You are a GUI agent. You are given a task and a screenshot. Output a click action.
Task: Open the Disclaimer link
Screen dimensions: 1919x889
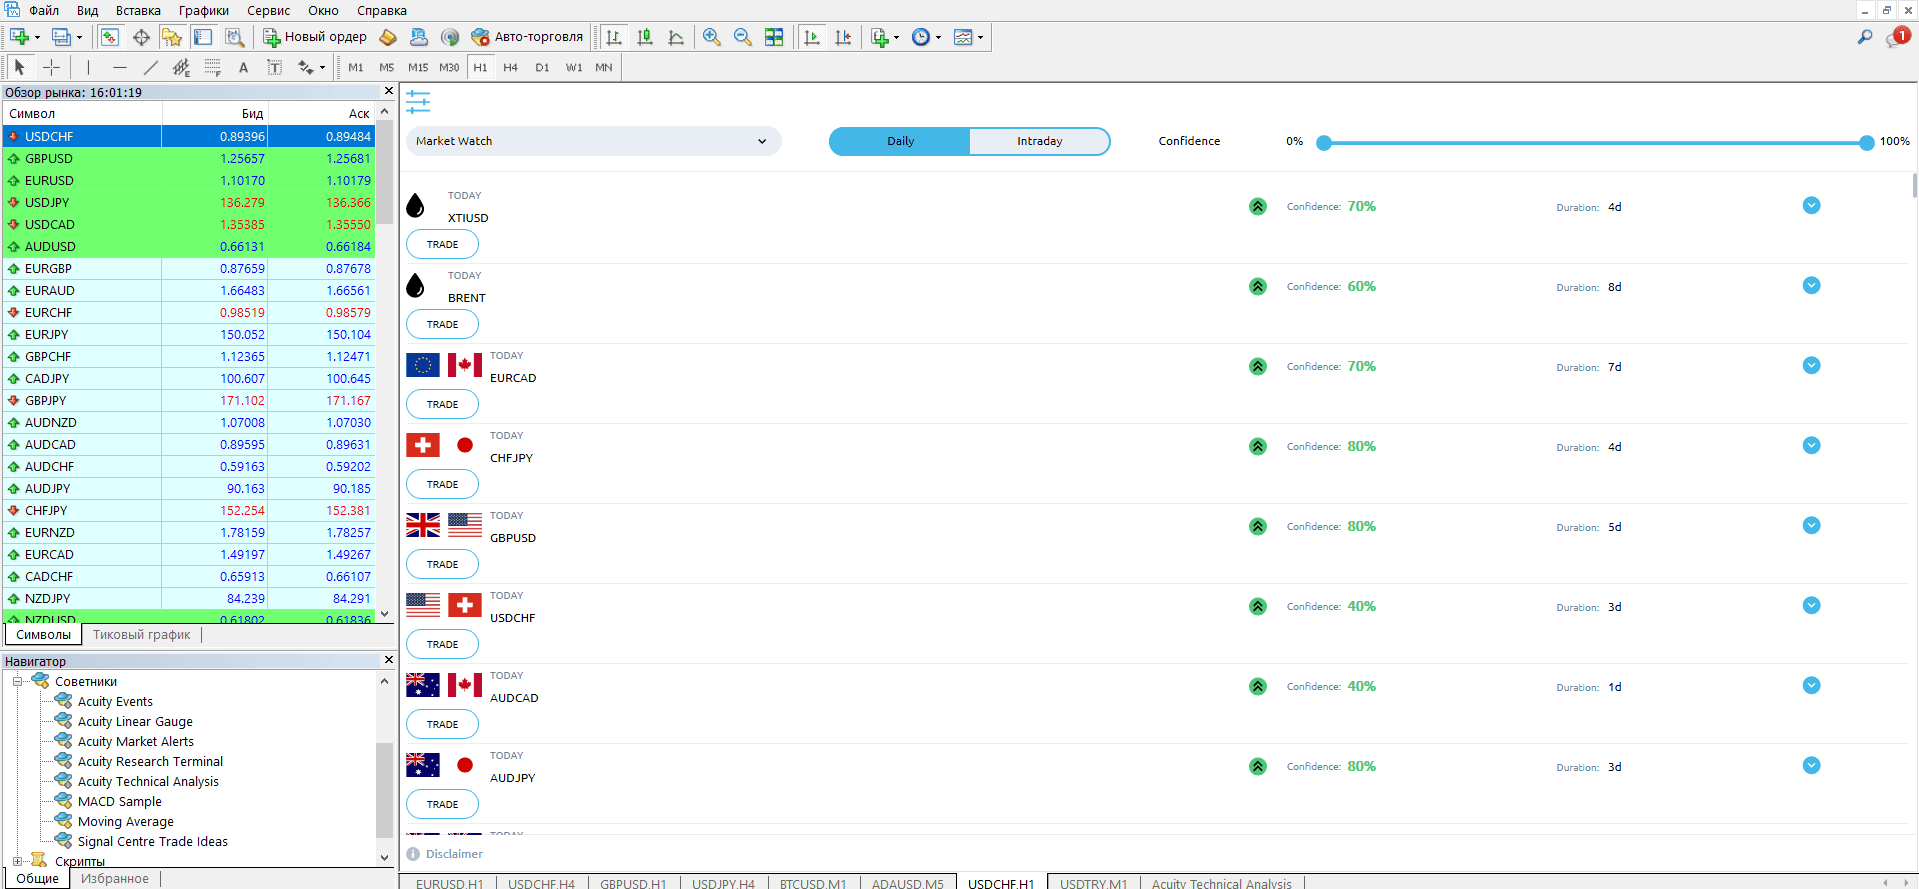tap(454, 854)
